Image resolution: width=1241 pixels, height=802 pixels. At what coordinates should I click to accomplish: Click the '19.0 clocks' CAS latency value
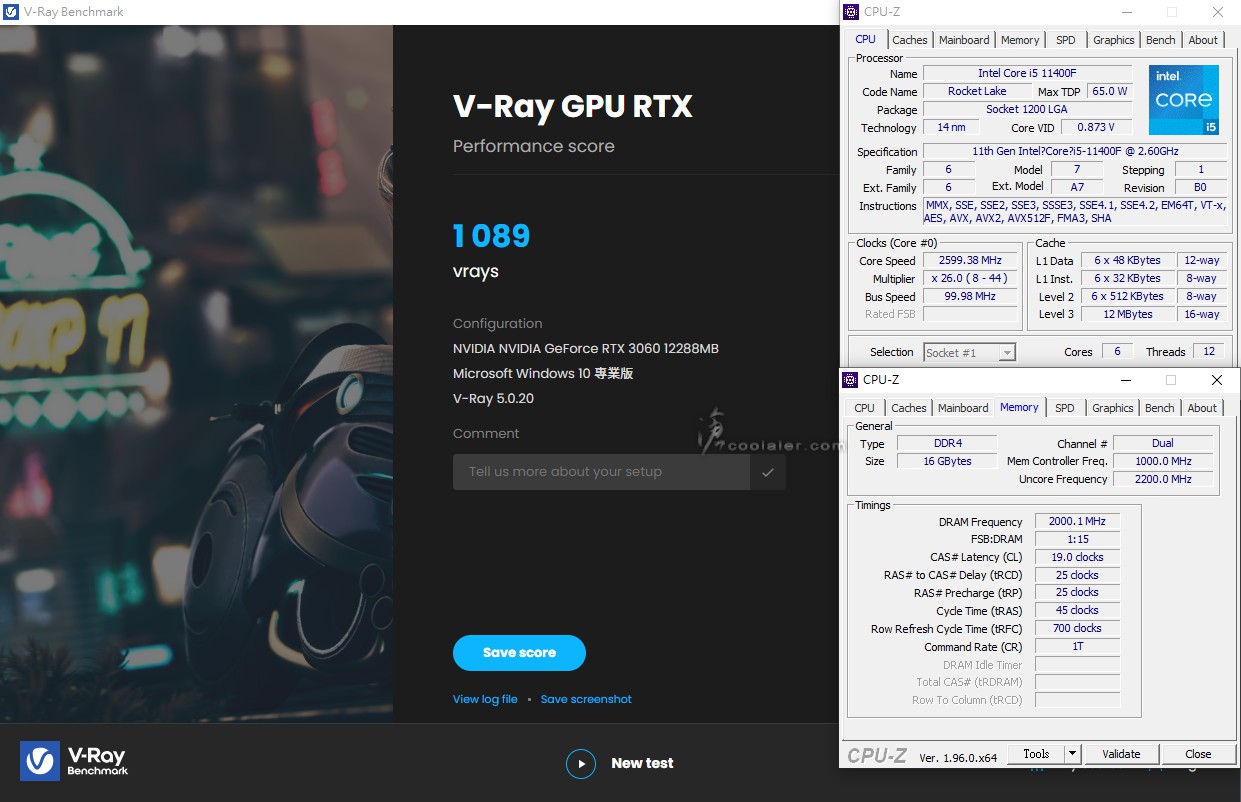tap(1077, 558)
